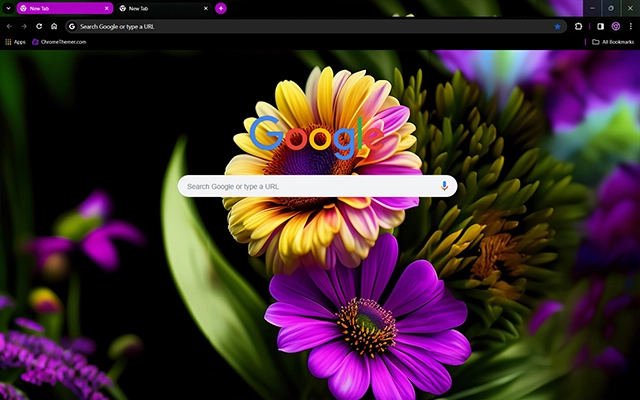Screen dimensions: 640x400
Task: Open the All Bookmarks folder
Action: tap(613, 42)
